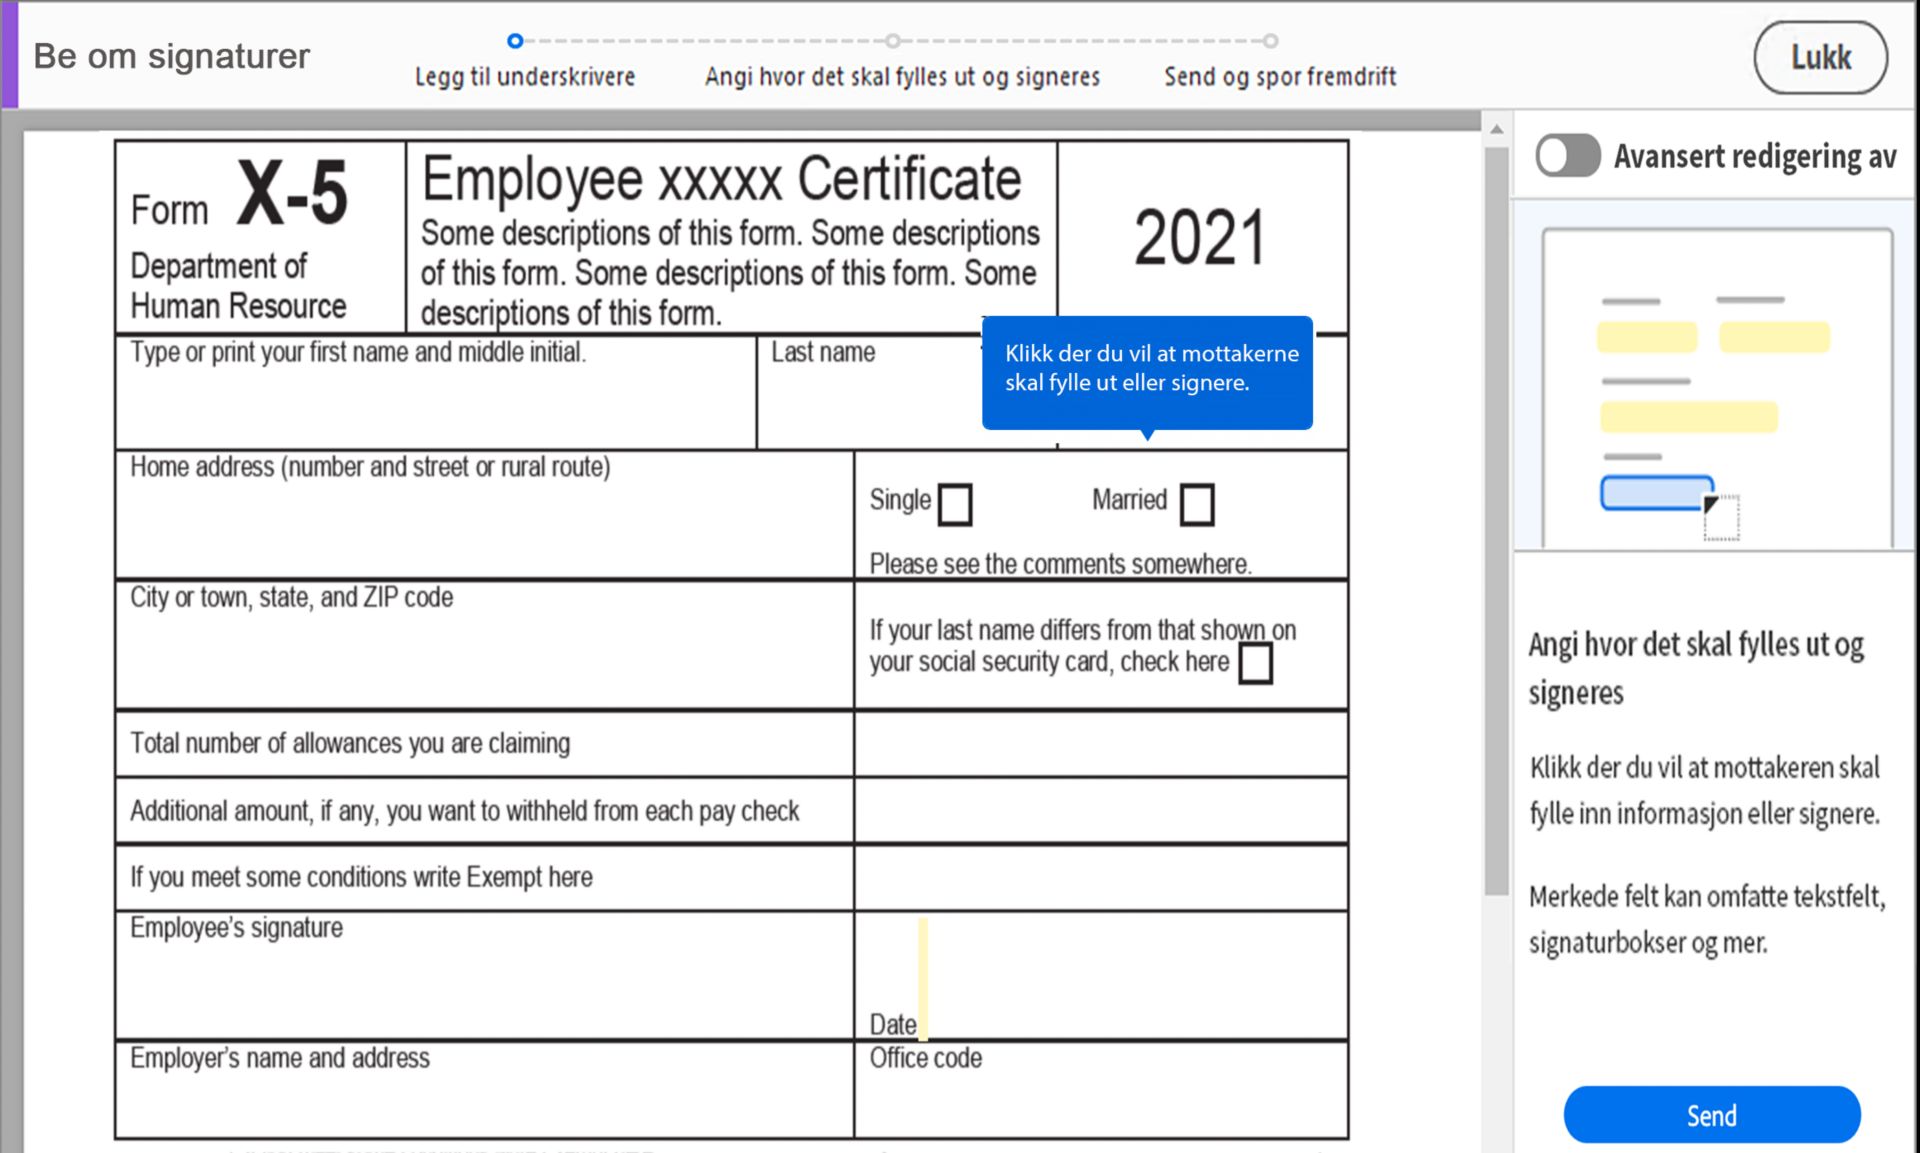Click the yellow field marker beside Date

[x=923, y=978]
